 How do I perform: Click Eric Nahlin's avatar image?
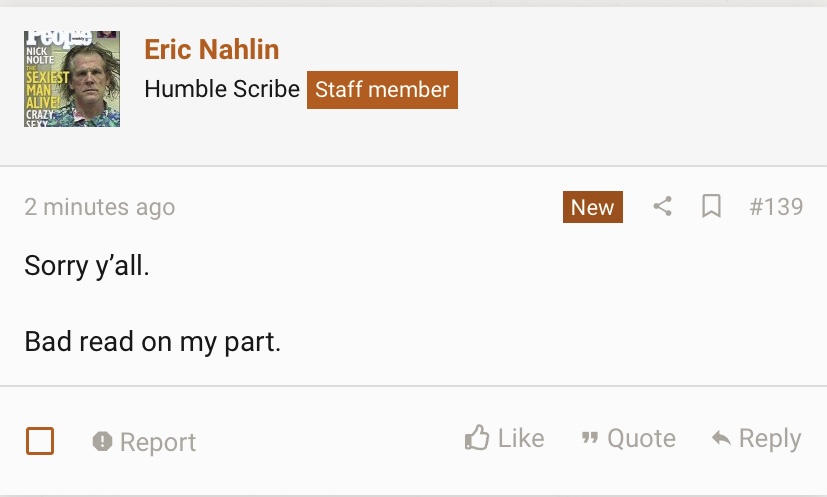[x=72, y=79]
